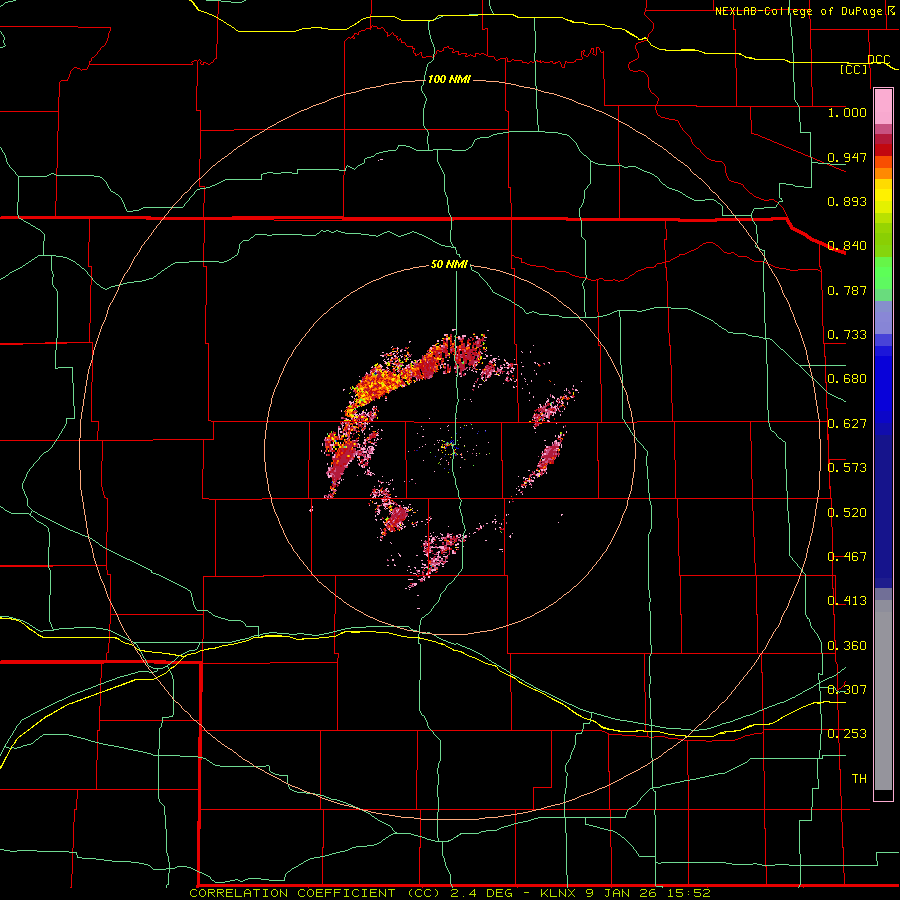Screen dimensions: 900x900
Task: Select the 0.253 scale value
Action: [847, 734]
